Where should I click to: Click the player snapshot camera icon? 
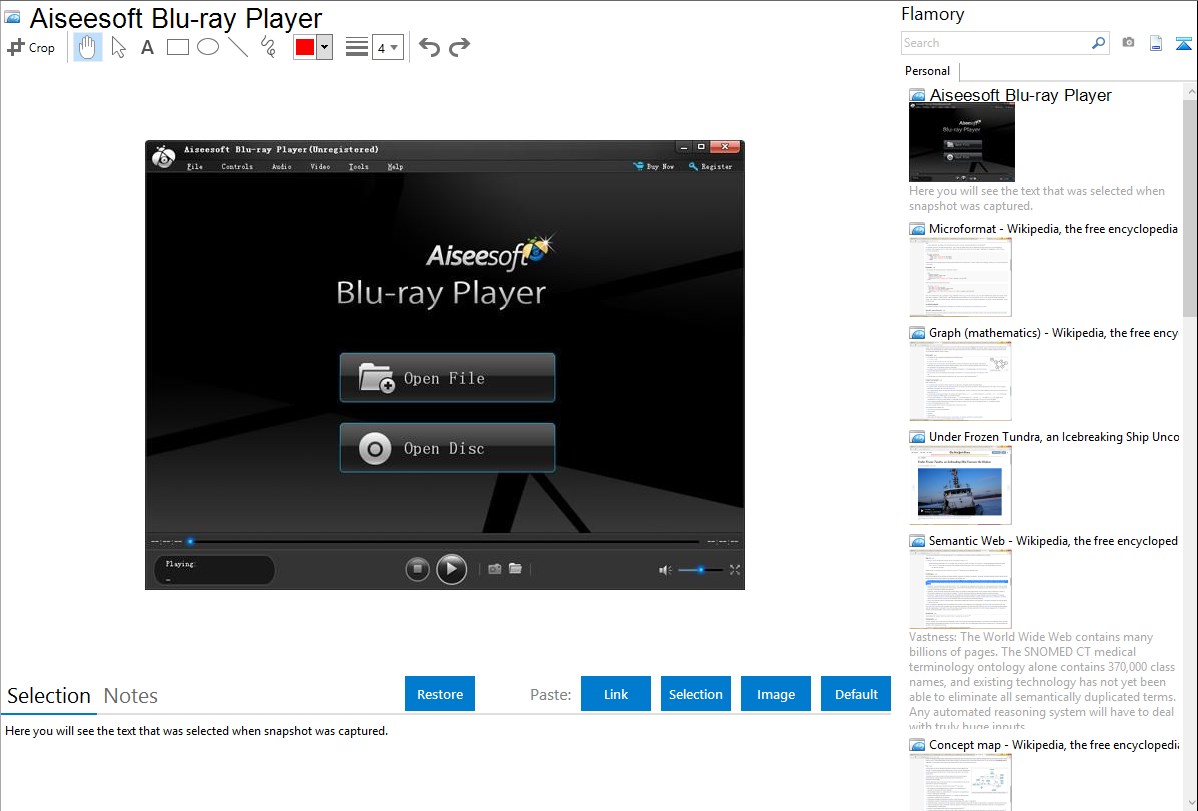(x=495, y=569)
